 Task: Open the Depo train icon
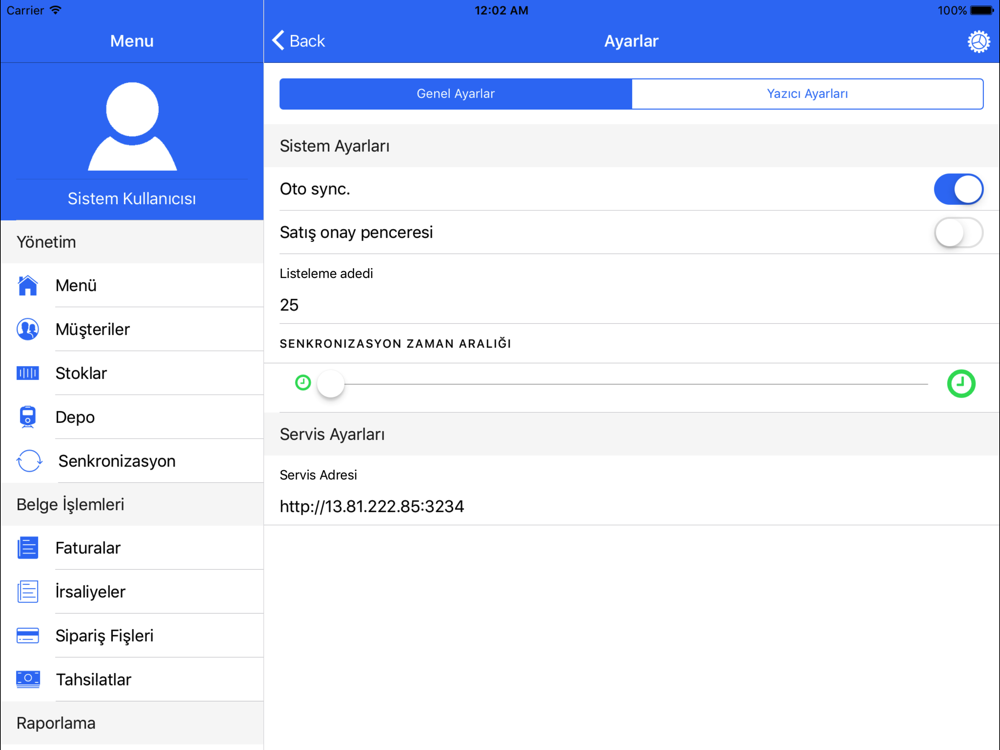click(28, 417)
